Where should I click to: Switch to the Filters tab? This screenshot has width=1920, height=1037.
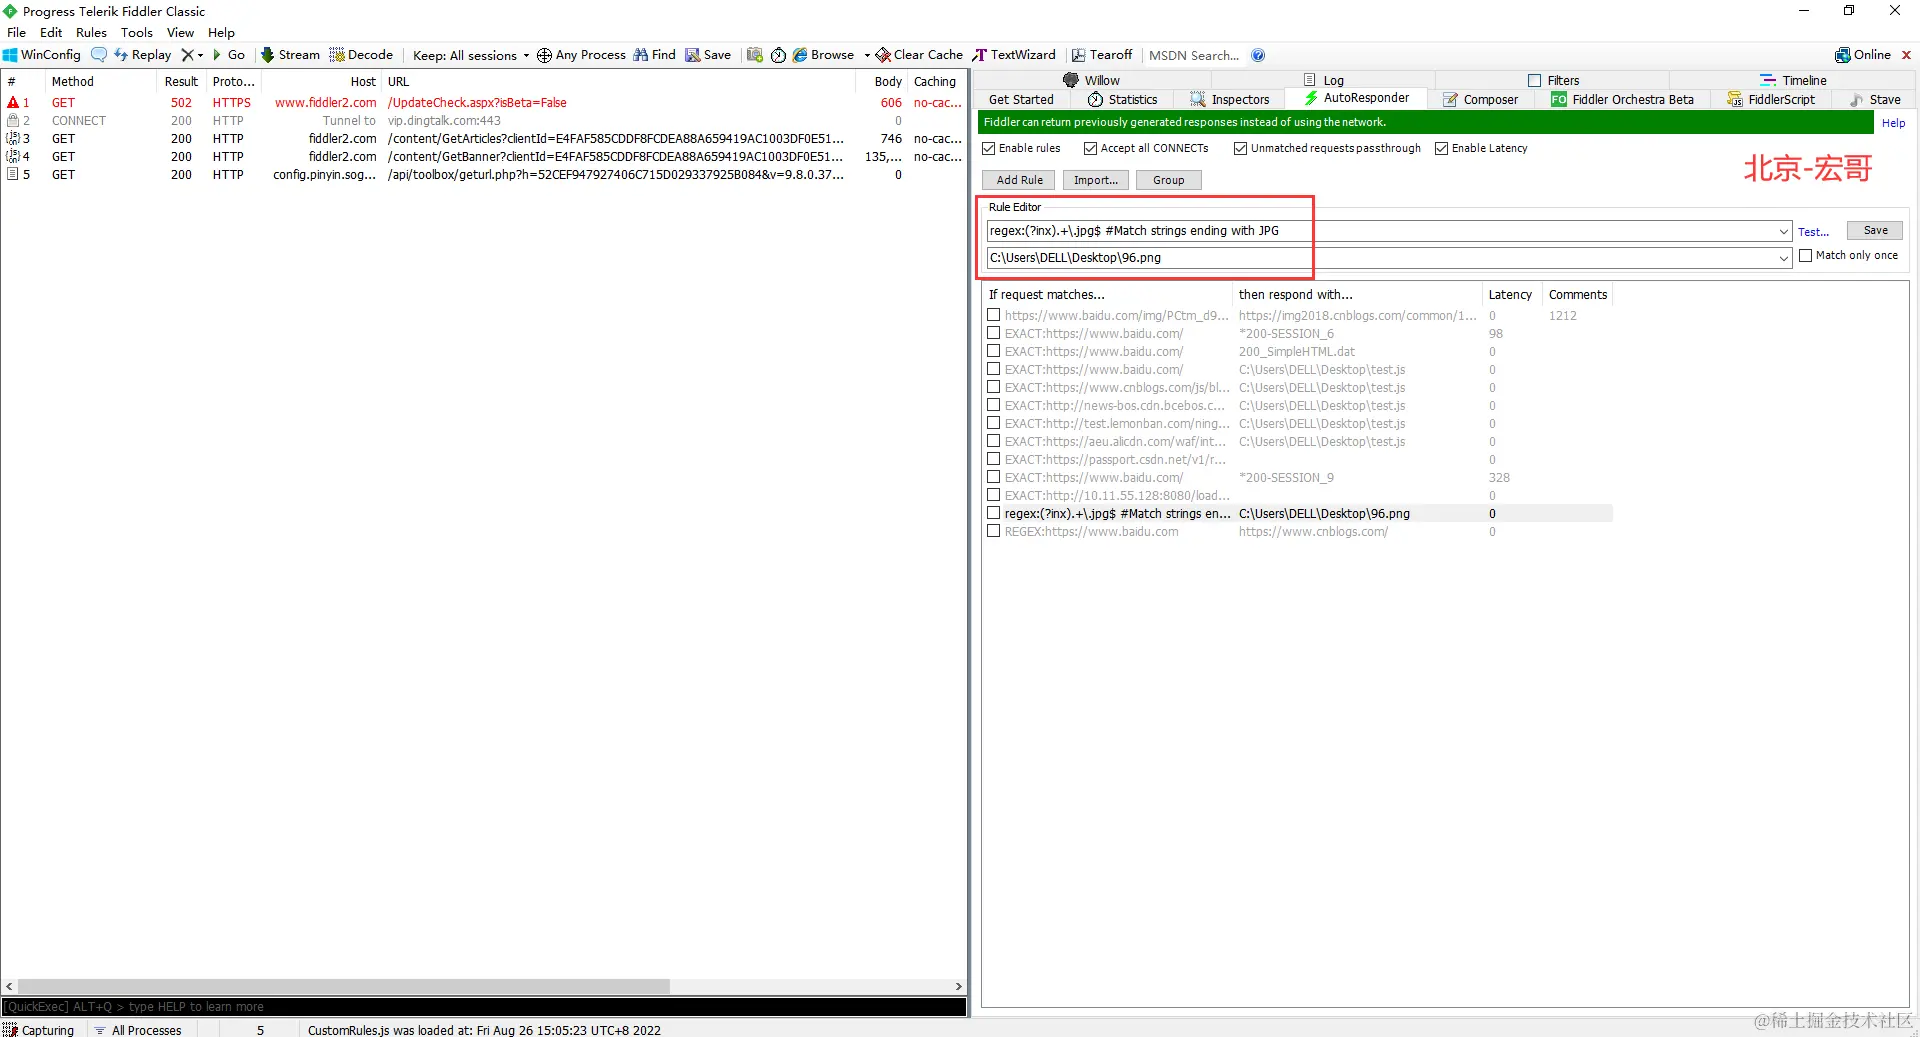(x=1554, y=80)
